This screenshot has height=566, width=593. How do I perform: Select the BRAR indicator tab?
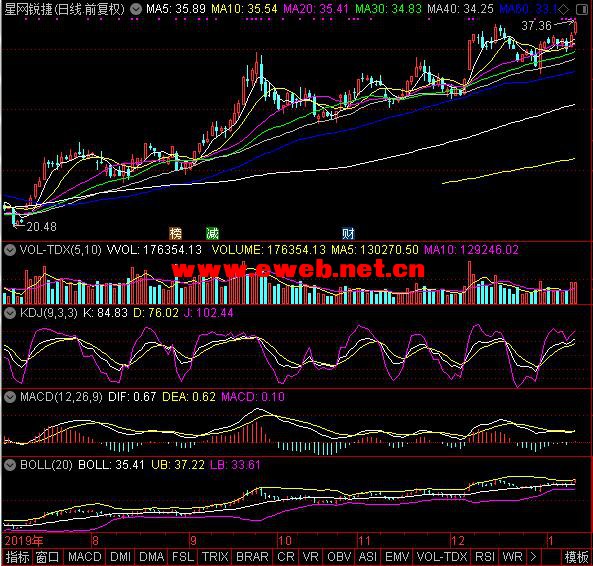(x=252, y=557)
